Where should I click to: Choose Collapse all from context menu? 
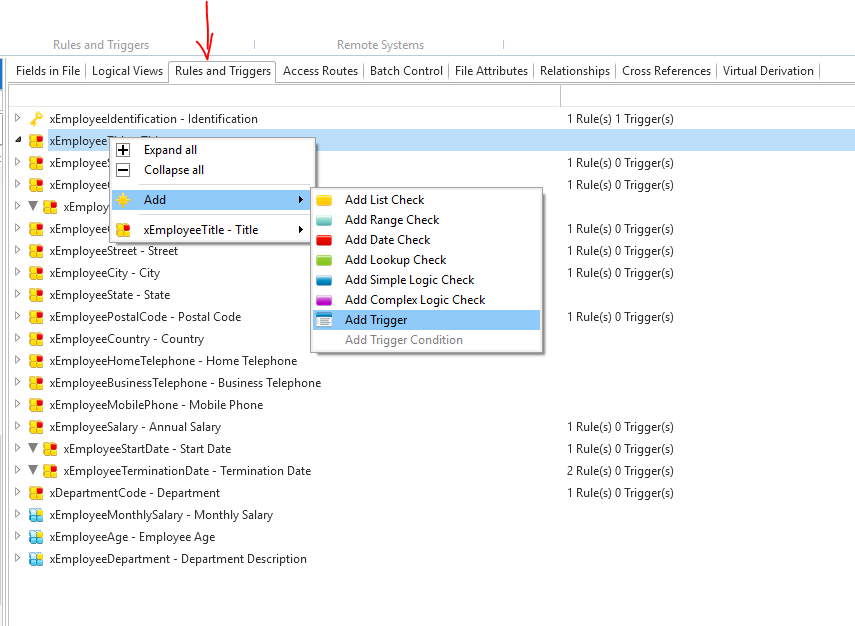pyautogui.click(x=211, y=170)
